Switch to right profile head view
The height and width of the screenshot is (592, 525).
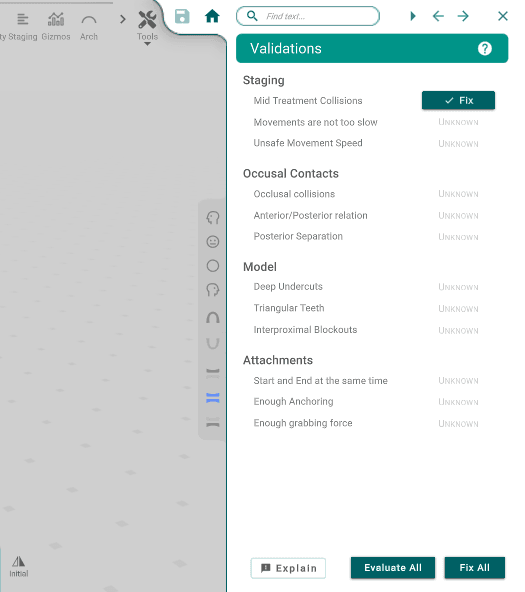213,290
